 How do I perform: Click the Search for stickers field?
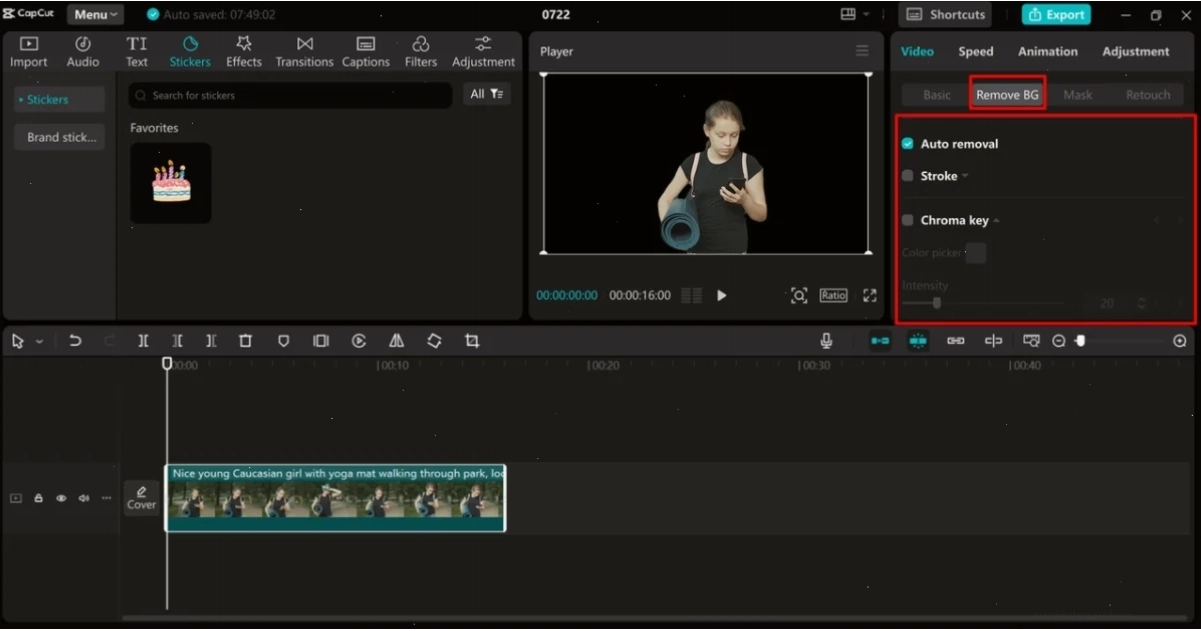pyautogui.click(x=290, y=95)
